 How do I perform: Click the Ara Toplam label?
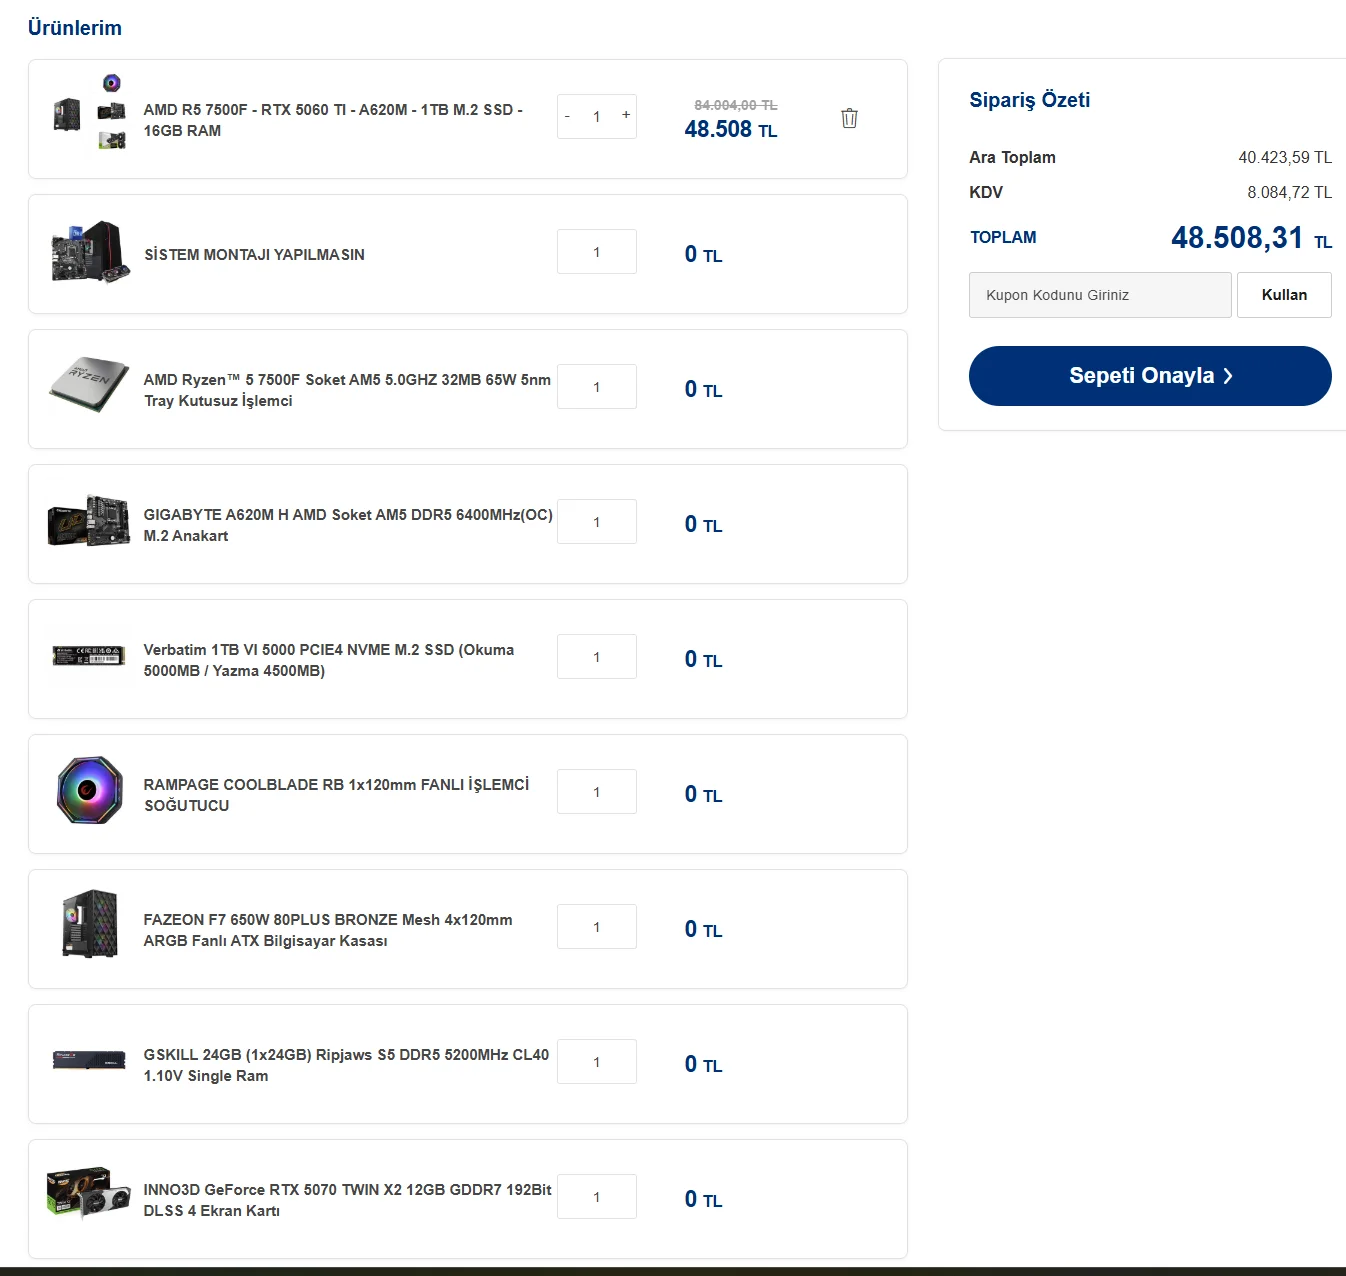(x=1012, y=157)
